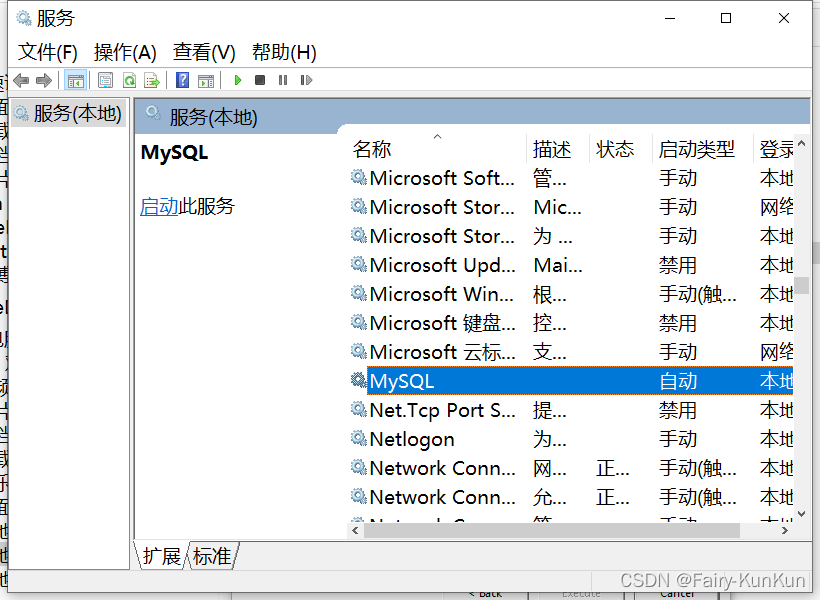Select the Microsoft Soft... service row
820x600 pixels.
tap(571, 178)
